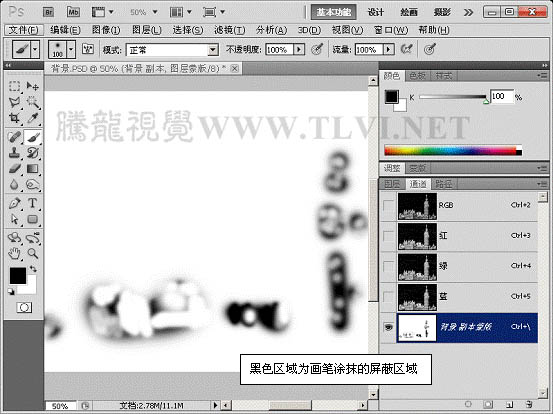This screenshot has height=414, width=553.
Task: Select the 绘画 workspace
Action: 409,12
